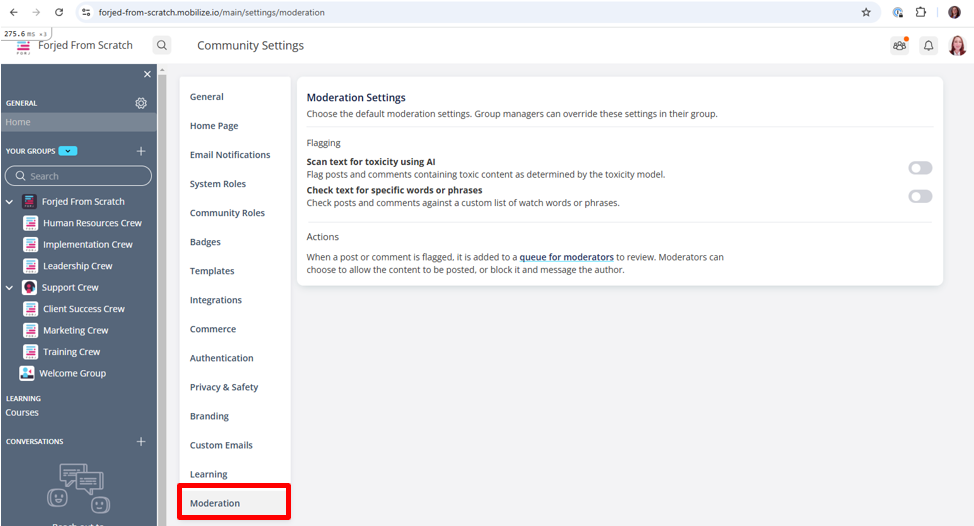Collapse the Support Crew tree
The height and width of the screenshot is (526, 974).
coord(9,288)
